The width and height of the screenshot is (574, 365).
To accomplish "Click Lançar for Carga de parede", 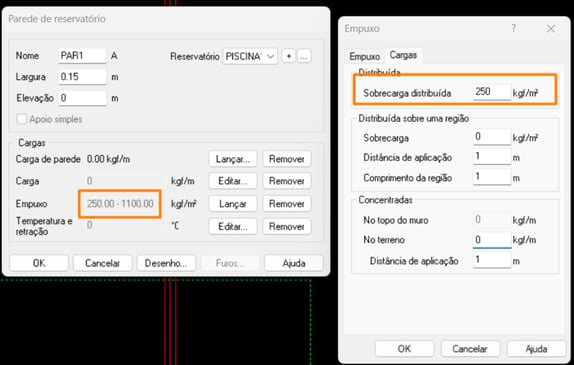I will (233, 159).
